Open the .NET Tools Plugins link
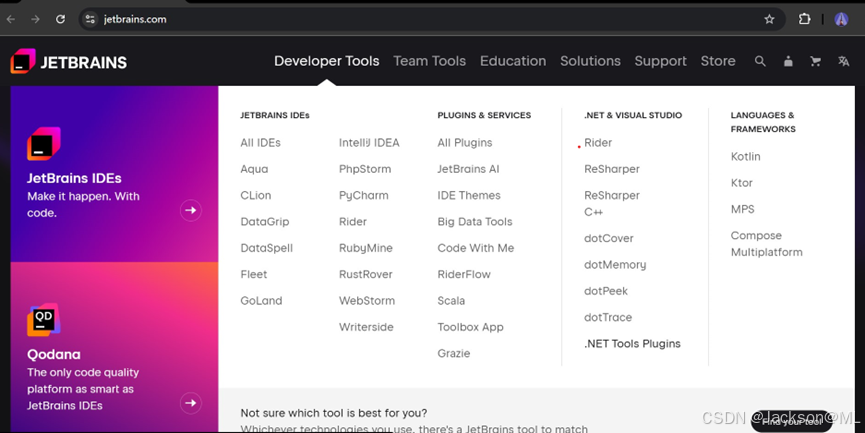The image size is (865, 433). click(632, 344)
